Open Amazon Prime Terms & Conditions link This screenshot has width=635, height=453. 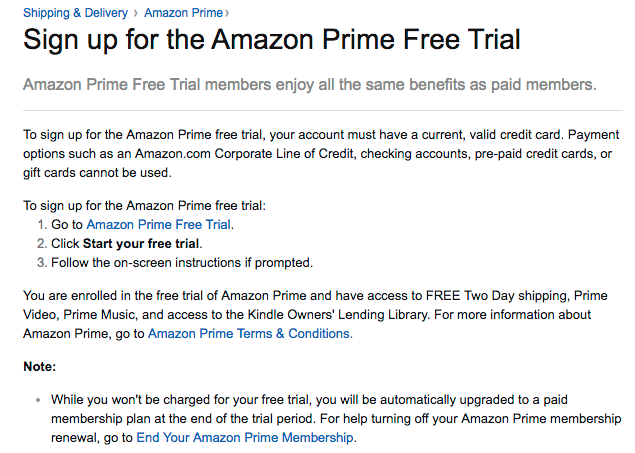pyautogui.click(x=249, y=334)
